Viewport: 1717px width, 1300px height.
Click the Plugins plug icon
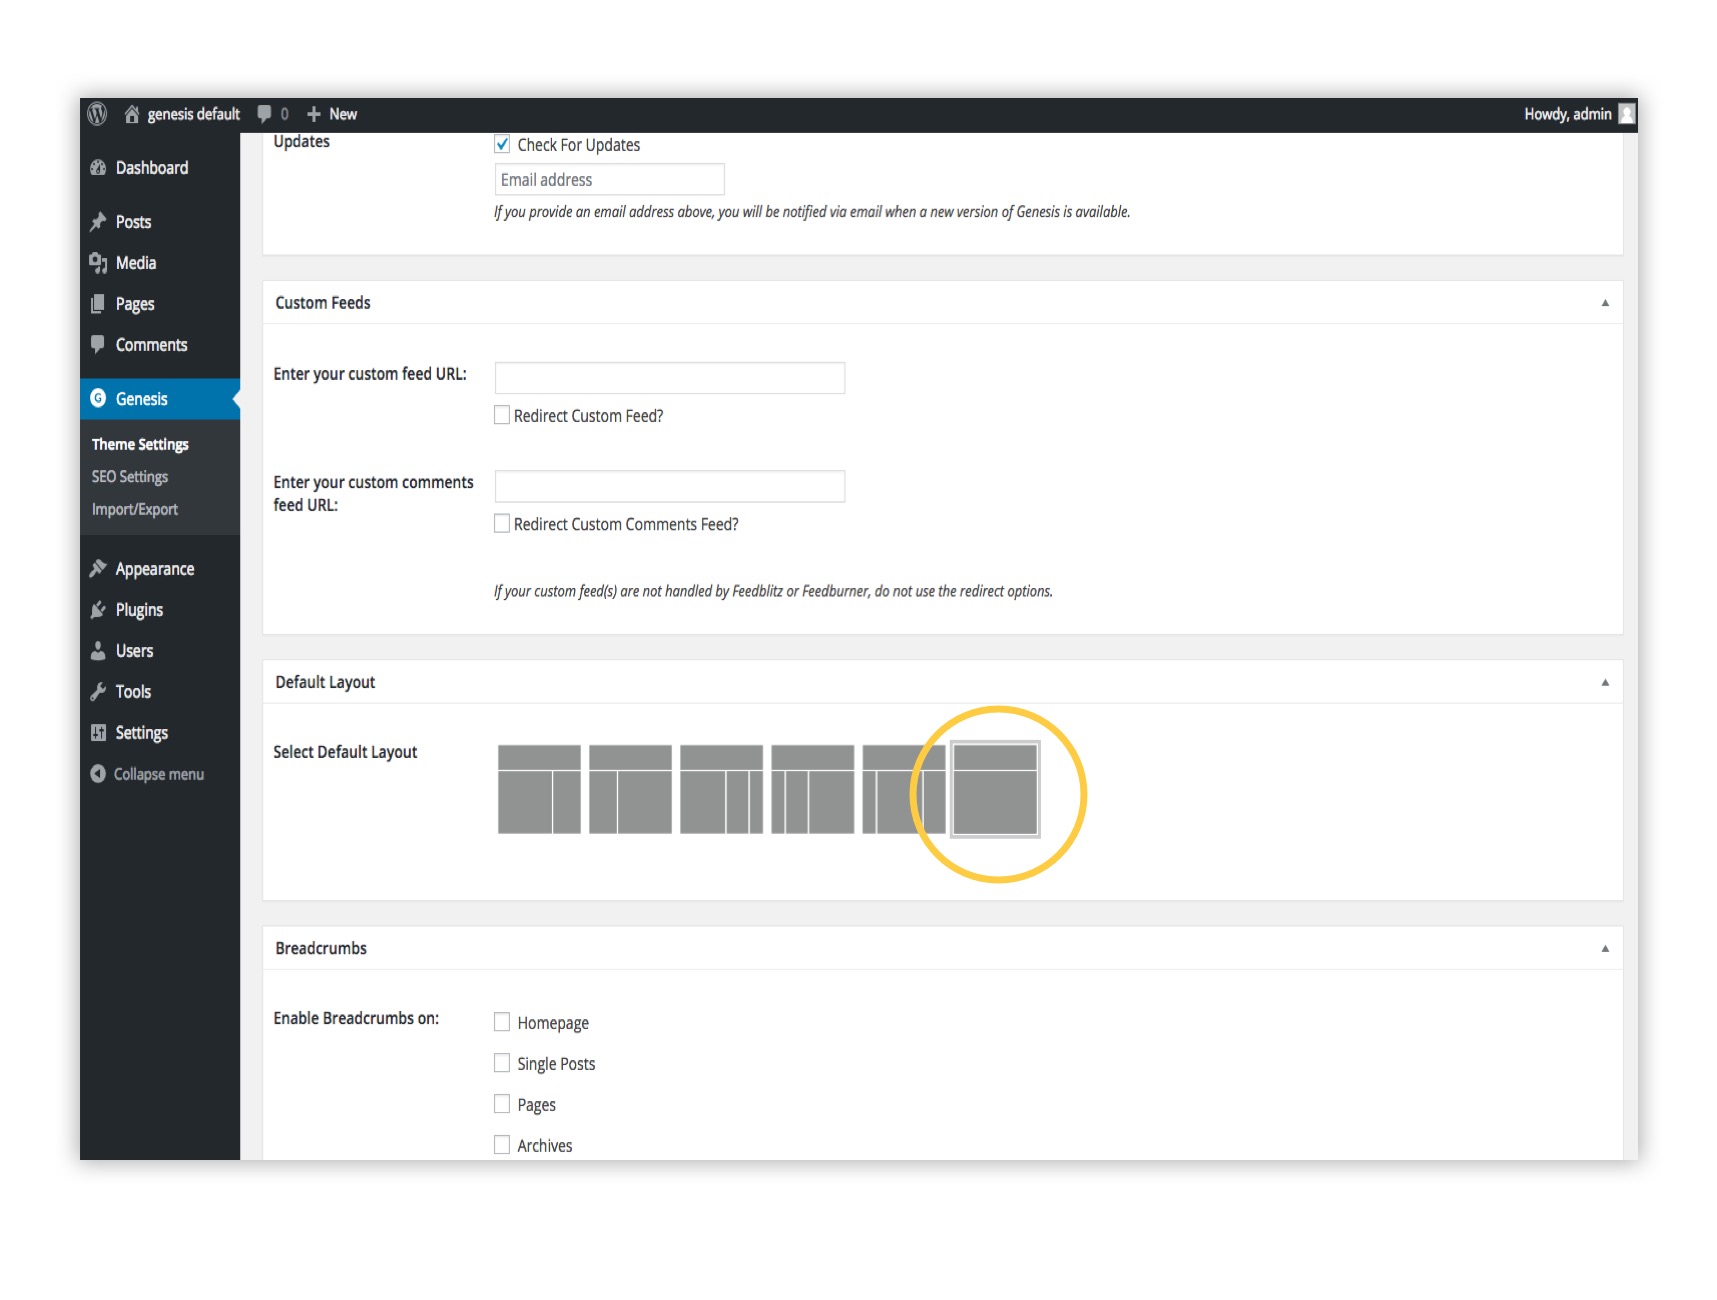[x=98, y=610]
